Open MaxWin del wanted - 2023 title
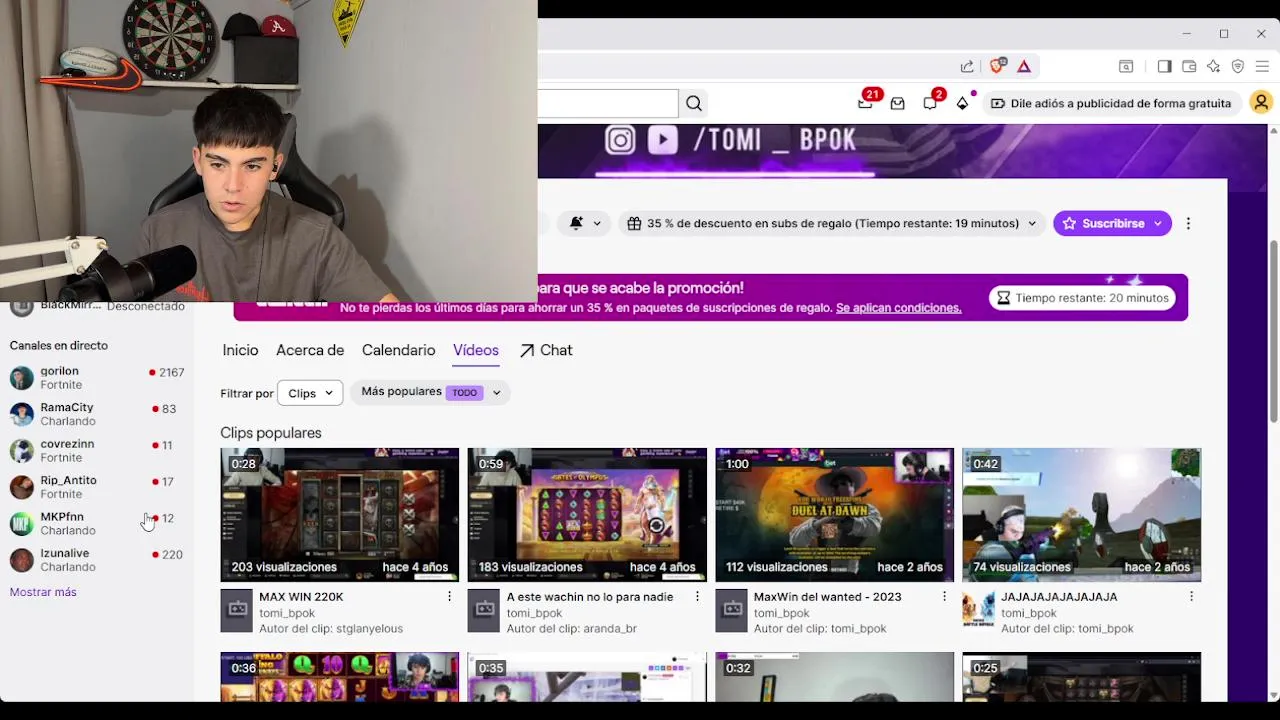This screenshot has height=720, width=1280. (x=828, y=596)
